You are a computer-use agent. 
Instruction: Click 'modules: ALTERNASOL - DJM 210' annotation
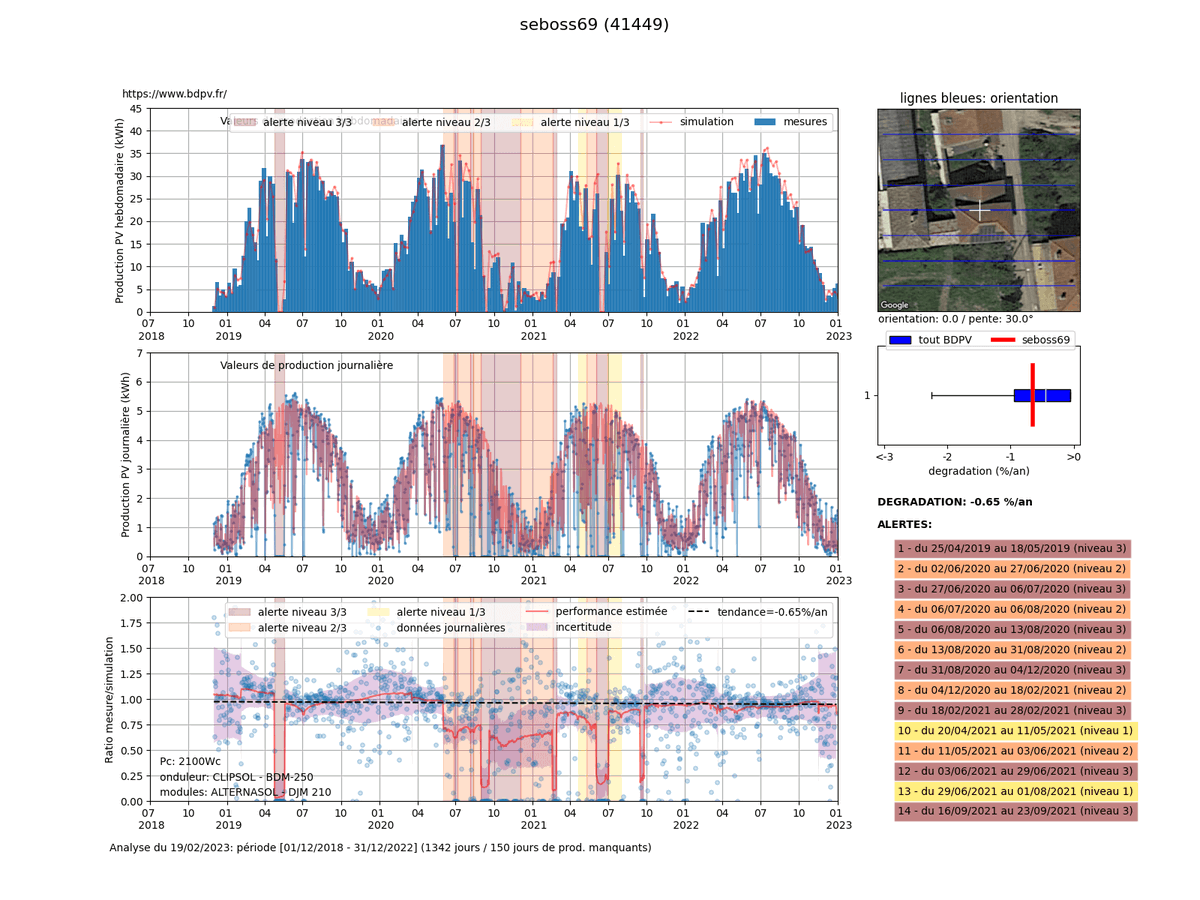point(245,792)
